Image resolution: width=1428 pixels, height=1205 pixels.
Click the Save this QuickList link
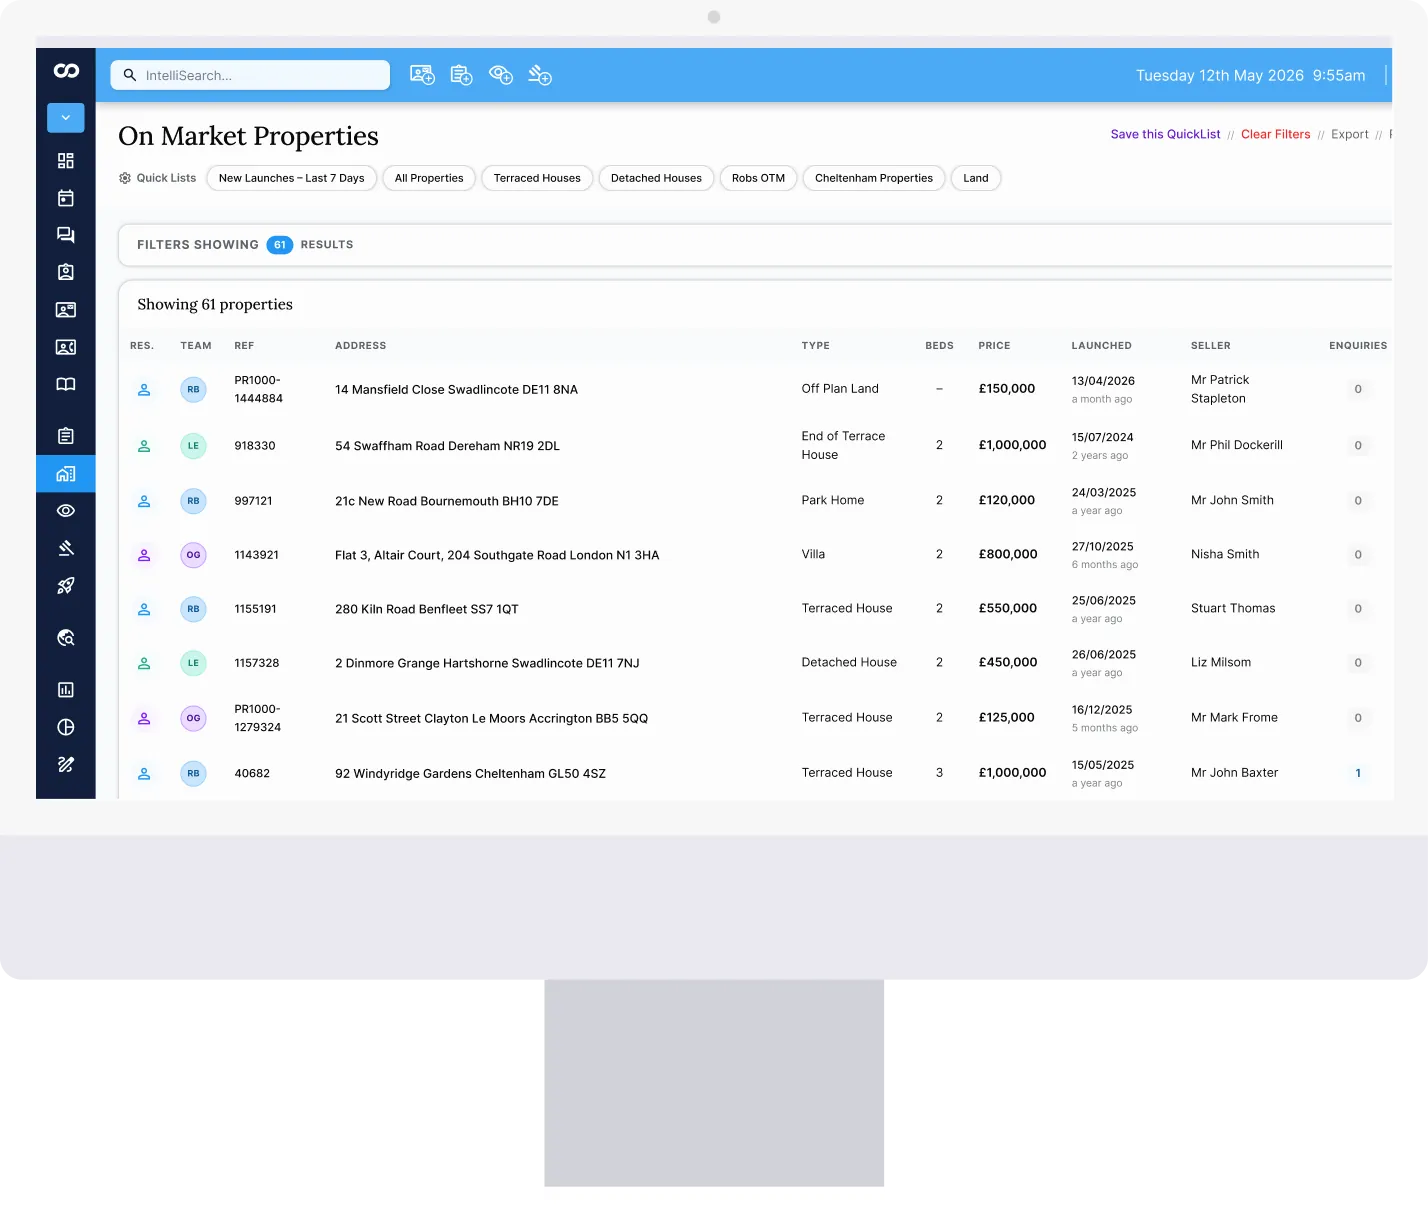pos(1165,134)
